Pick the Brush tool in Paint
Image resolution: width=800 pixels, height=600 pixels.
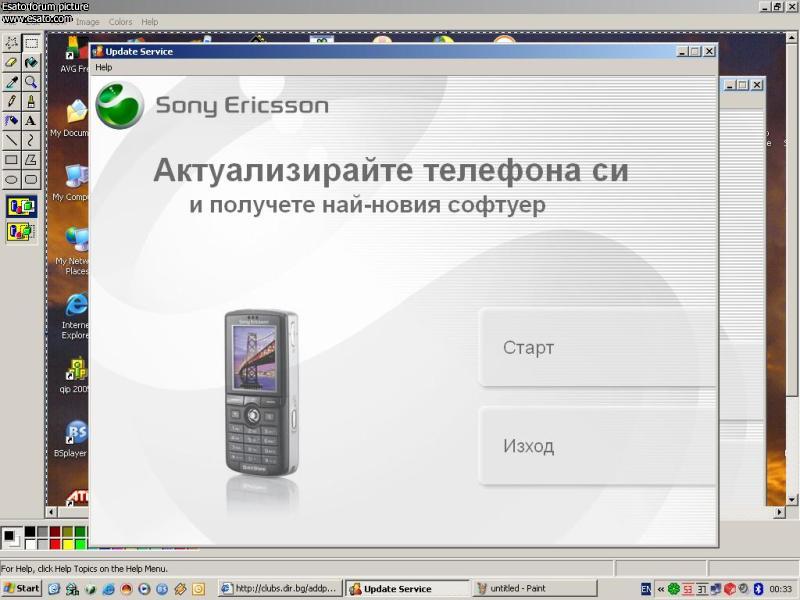pos(31,102)
